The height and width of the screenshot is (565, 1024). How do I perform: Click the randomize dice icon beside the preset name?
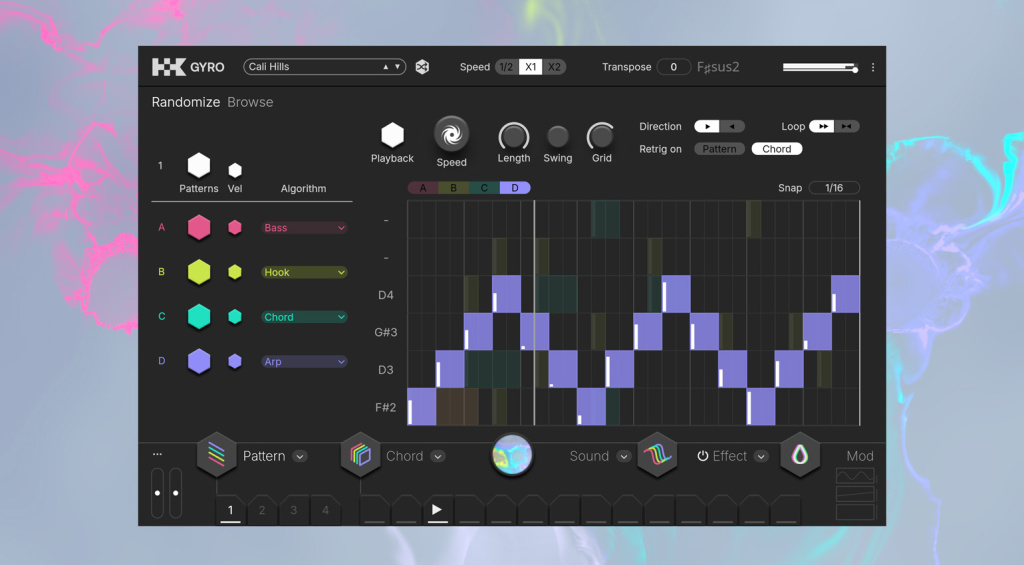(422, 67)
